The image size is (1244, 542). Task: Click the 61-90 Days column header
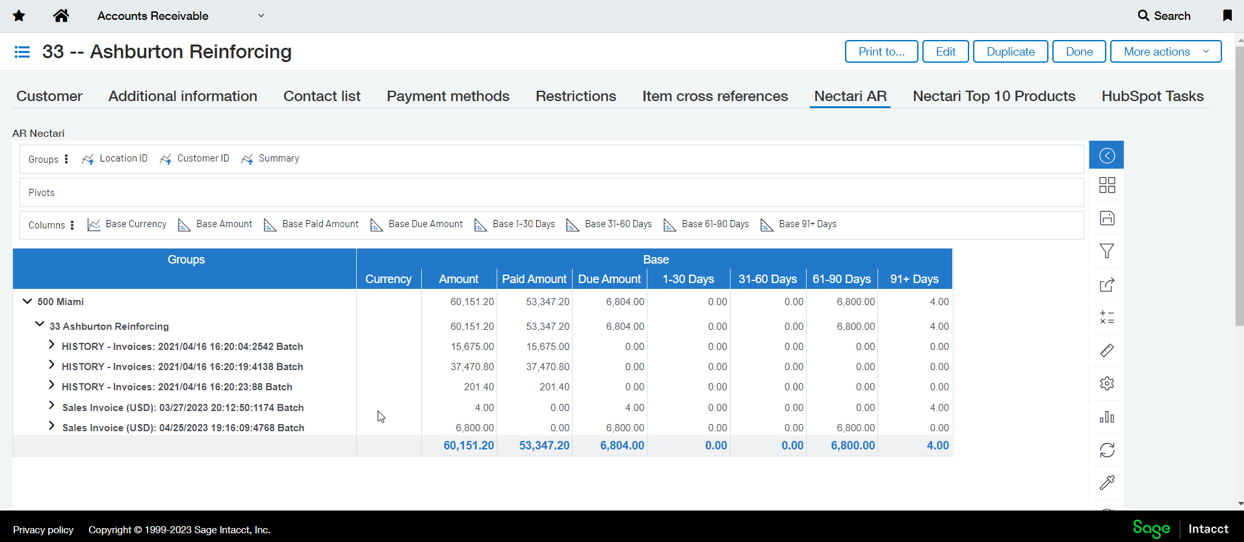point(842,279)
